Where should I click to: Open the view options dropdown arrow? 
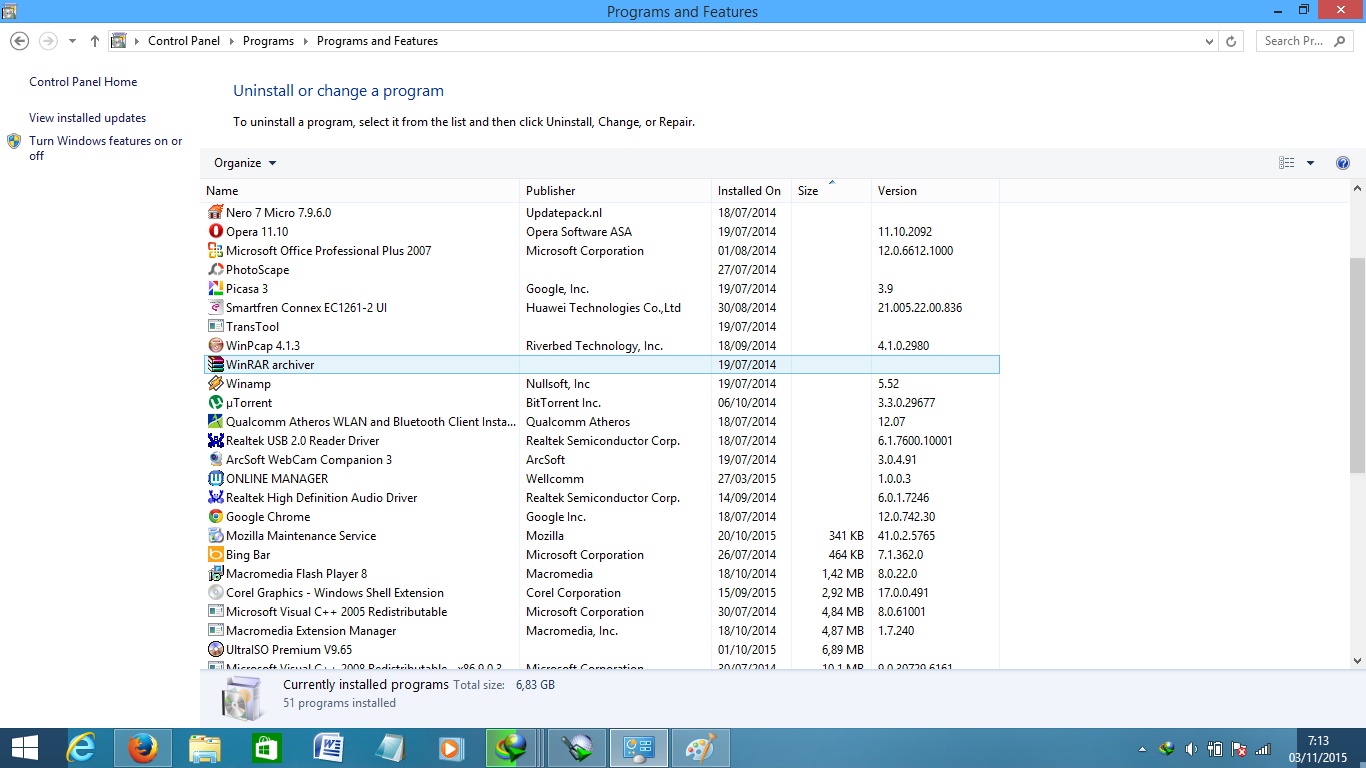(1310, 163)
